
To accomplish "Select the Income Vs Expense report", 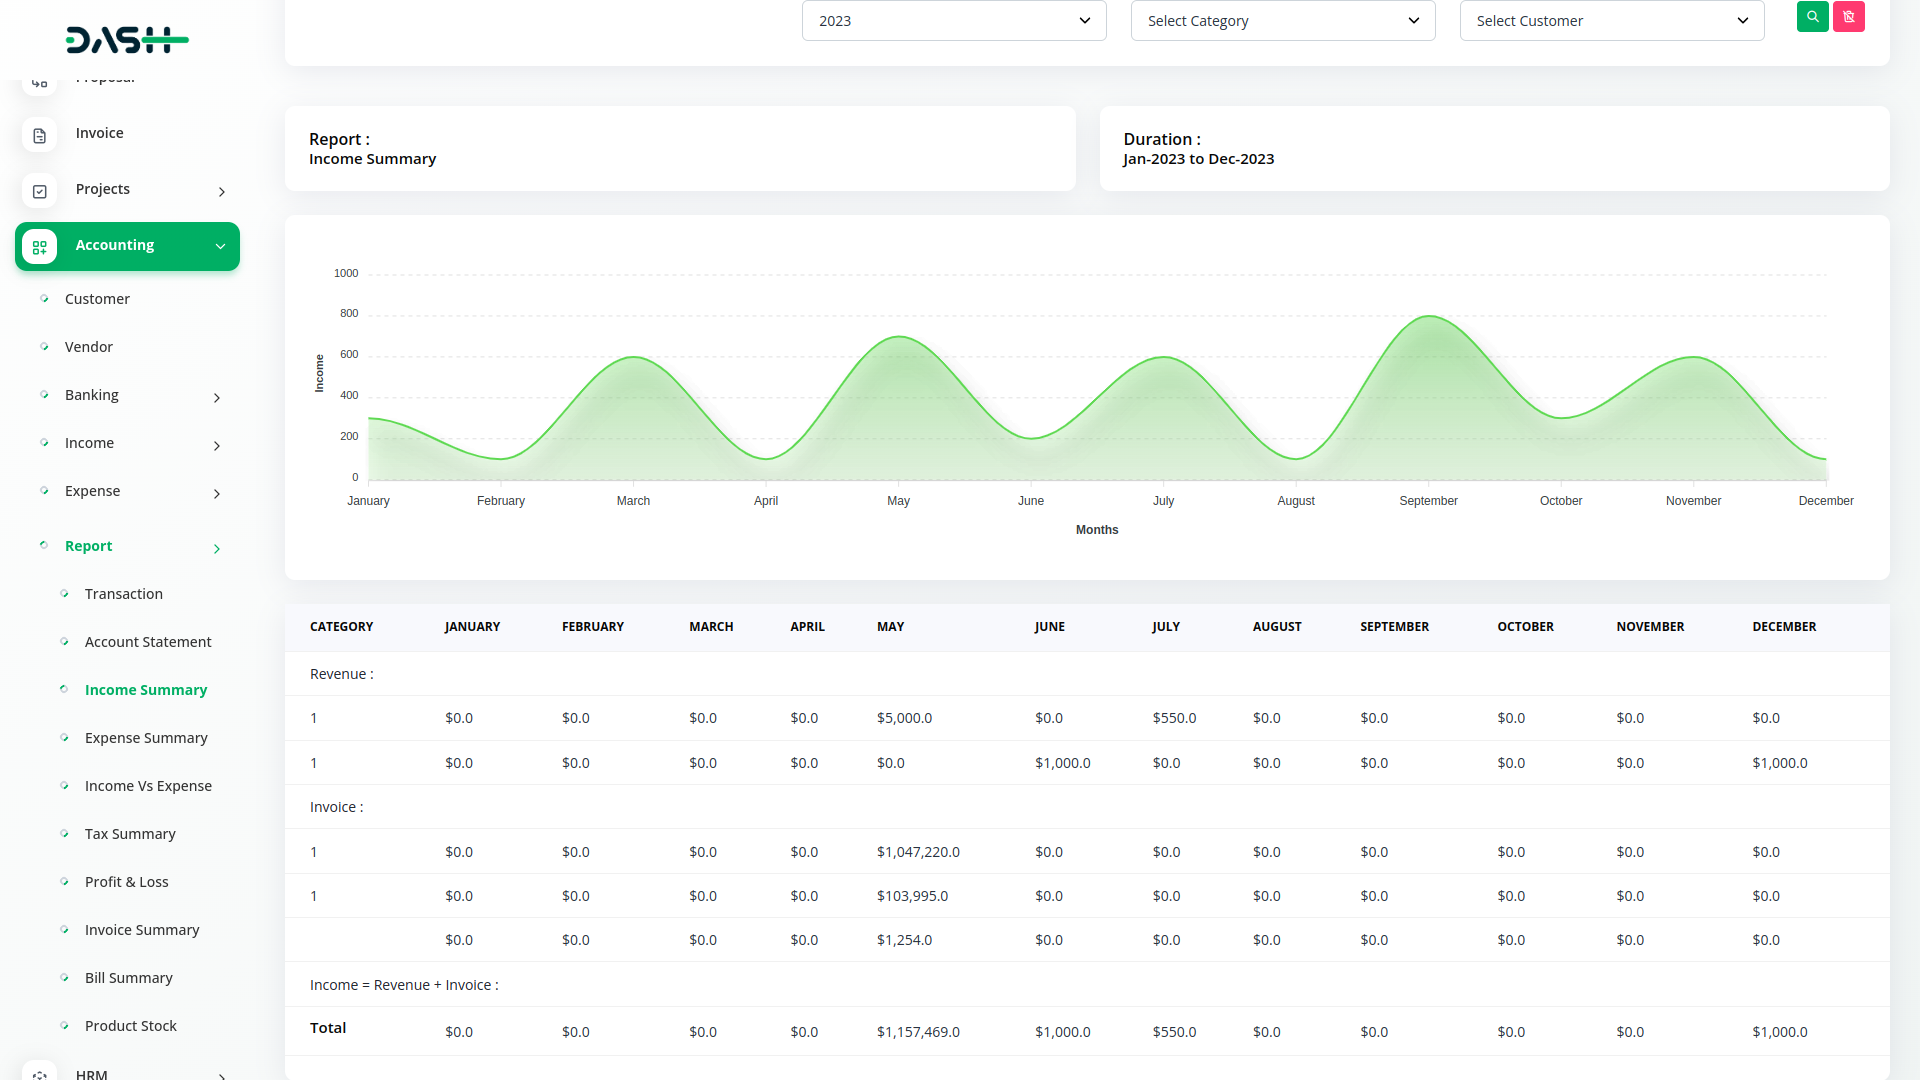I will click(x=148, y=785).
